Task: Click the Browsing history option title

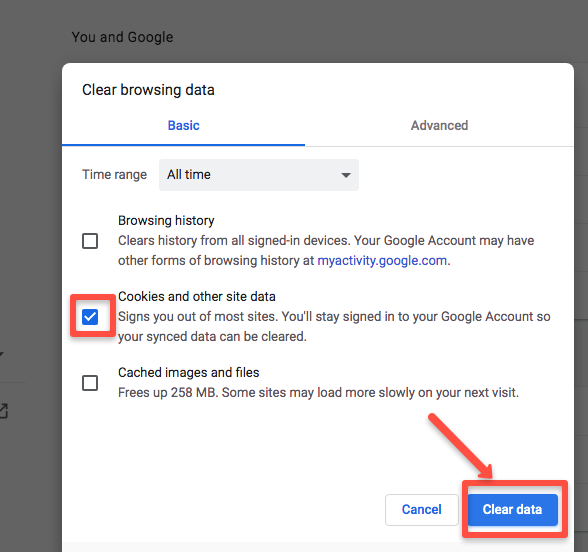Action: point(166,220)
